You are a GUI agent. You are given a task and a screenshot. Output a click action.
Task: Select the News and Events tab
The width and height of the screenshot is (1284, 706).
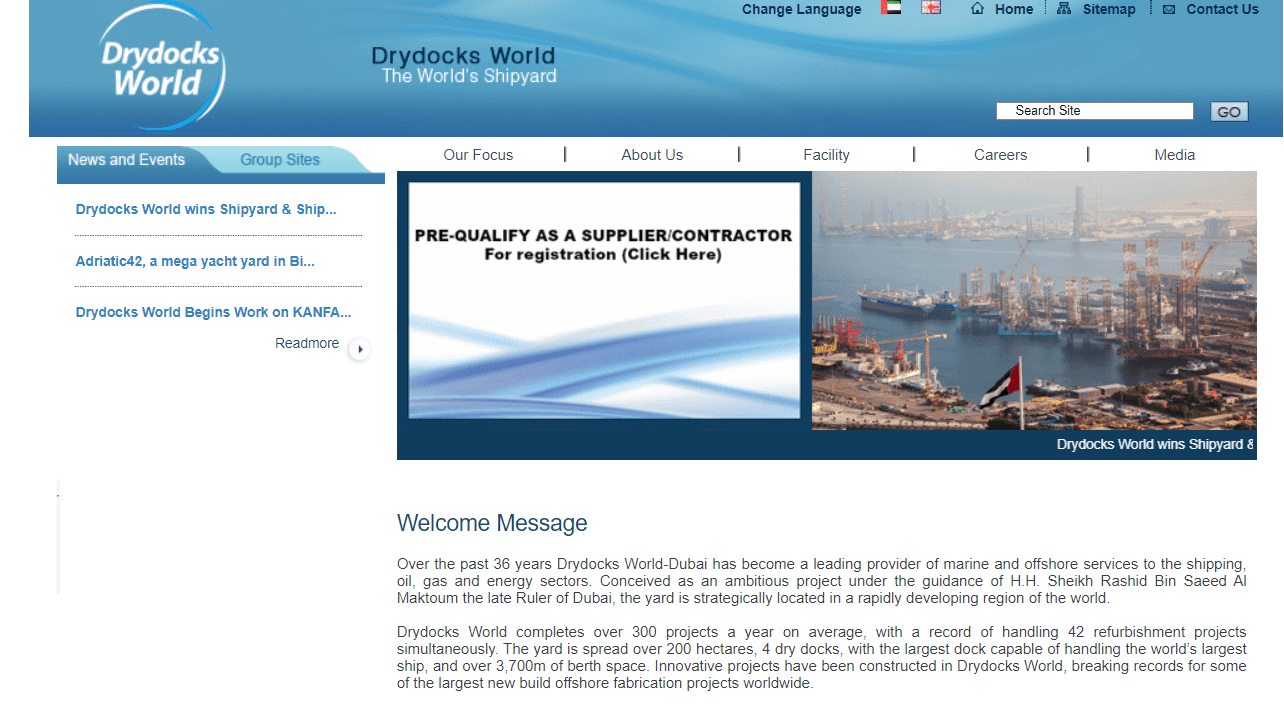click(x=127, y=160)
